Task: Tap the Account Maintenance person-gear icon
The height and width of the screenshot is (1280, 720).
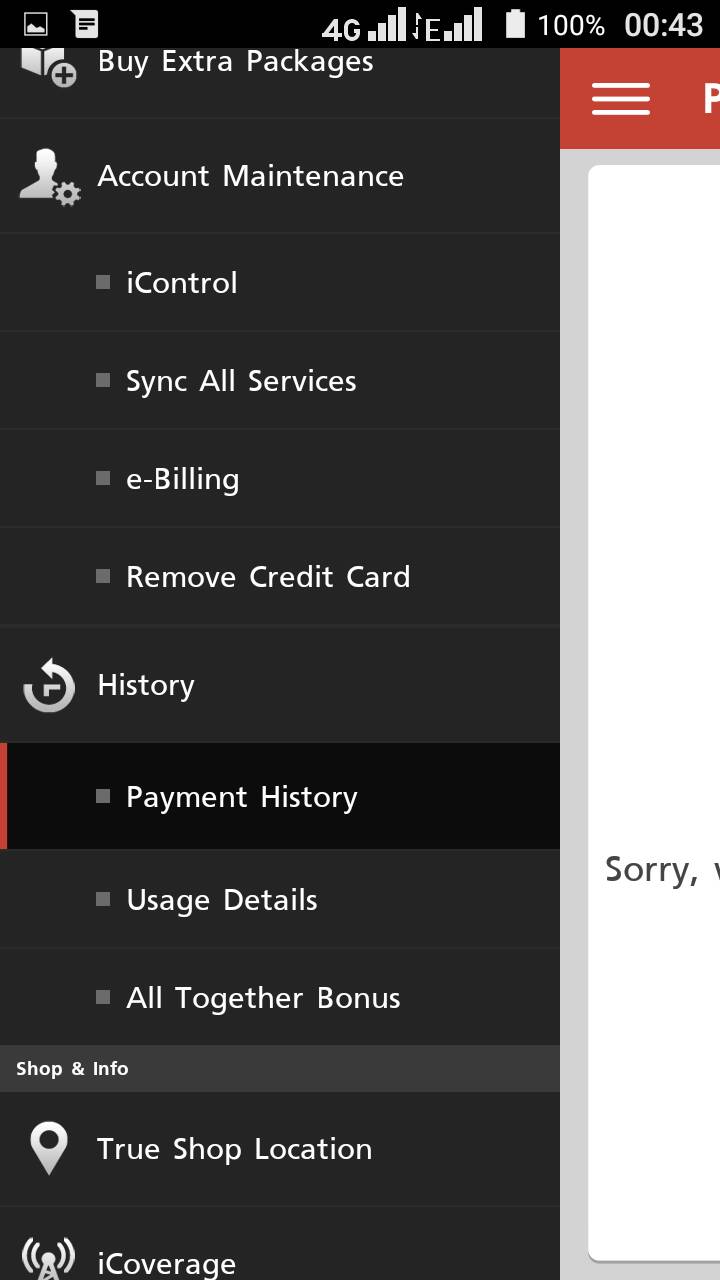Action: [x=49, y=177]
